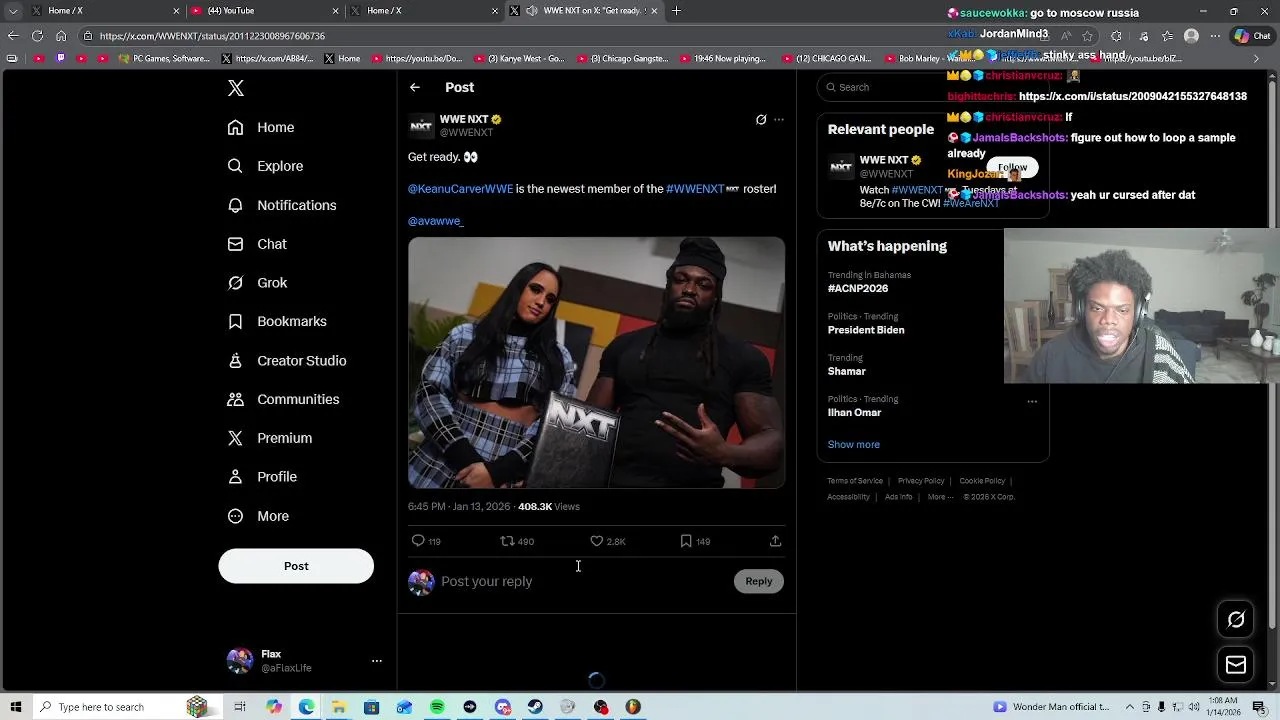Reload the page
The width and height of the screenshot is (1280, 720).
(x=37, y=36)
